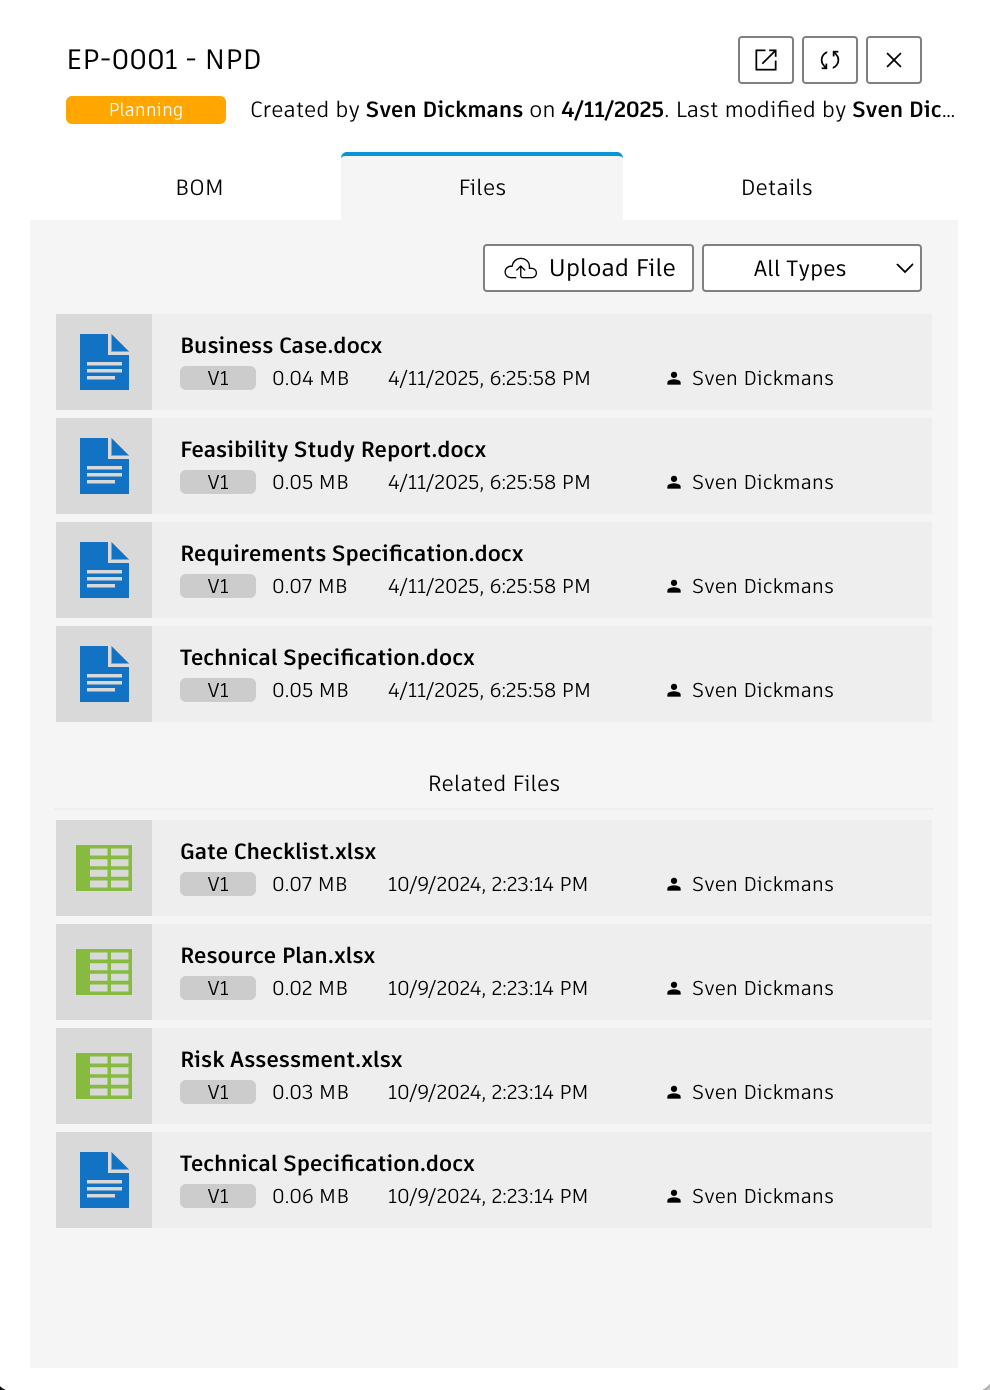Open the Gate Checklist.xlsx file name
The width and height of the screenshot is (990, 1390).
pos(278,852)
